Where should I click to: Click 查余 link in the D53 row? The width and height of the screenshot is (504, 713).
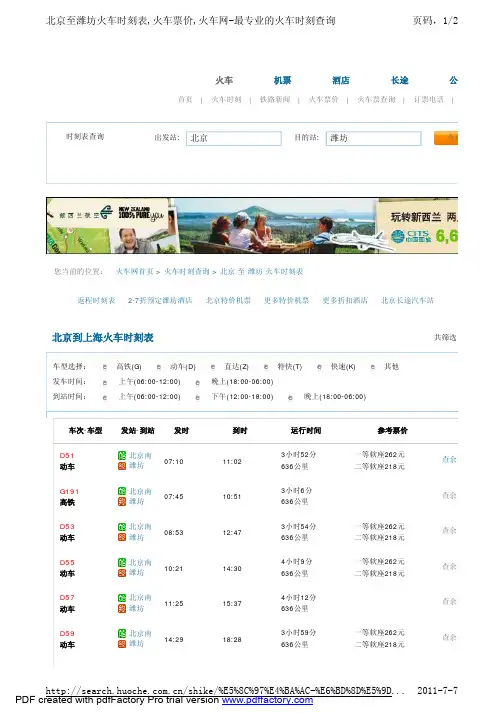click(x=449, y=530)
